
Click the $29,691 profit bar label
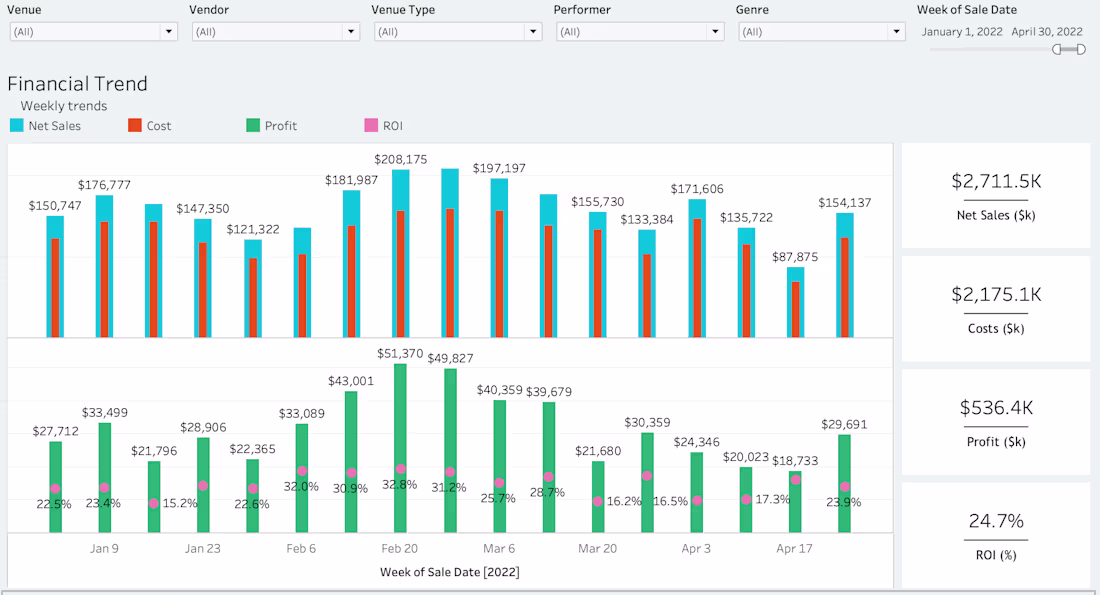(844, 424)
